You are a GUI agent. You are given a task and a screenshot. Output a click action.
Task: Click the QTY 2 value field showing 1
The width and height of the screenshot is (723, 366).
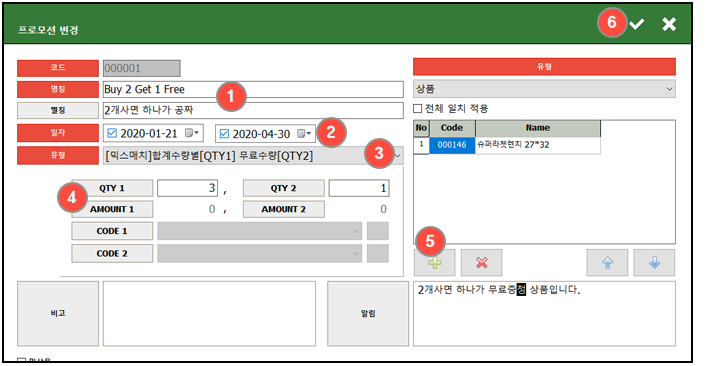[x=359, y=188]
